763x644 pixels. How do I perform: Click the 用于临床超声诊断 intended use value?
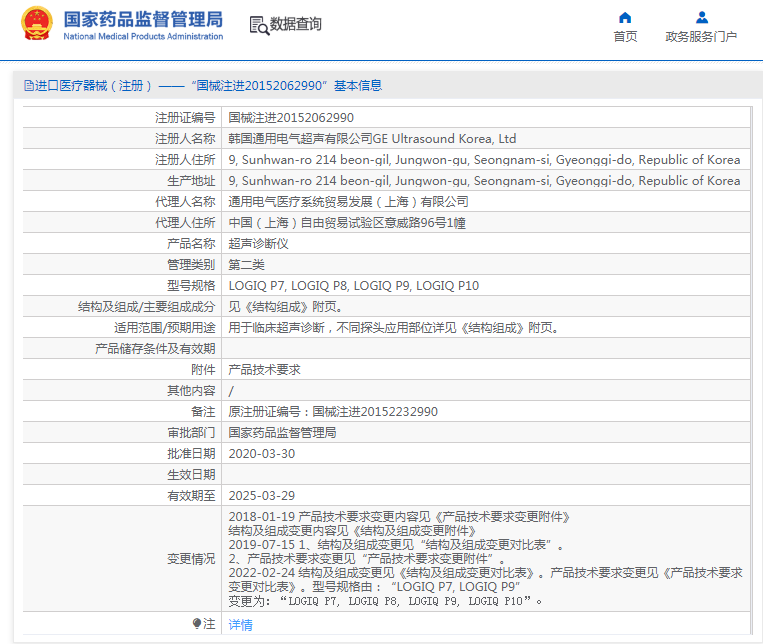pos(393,328)
